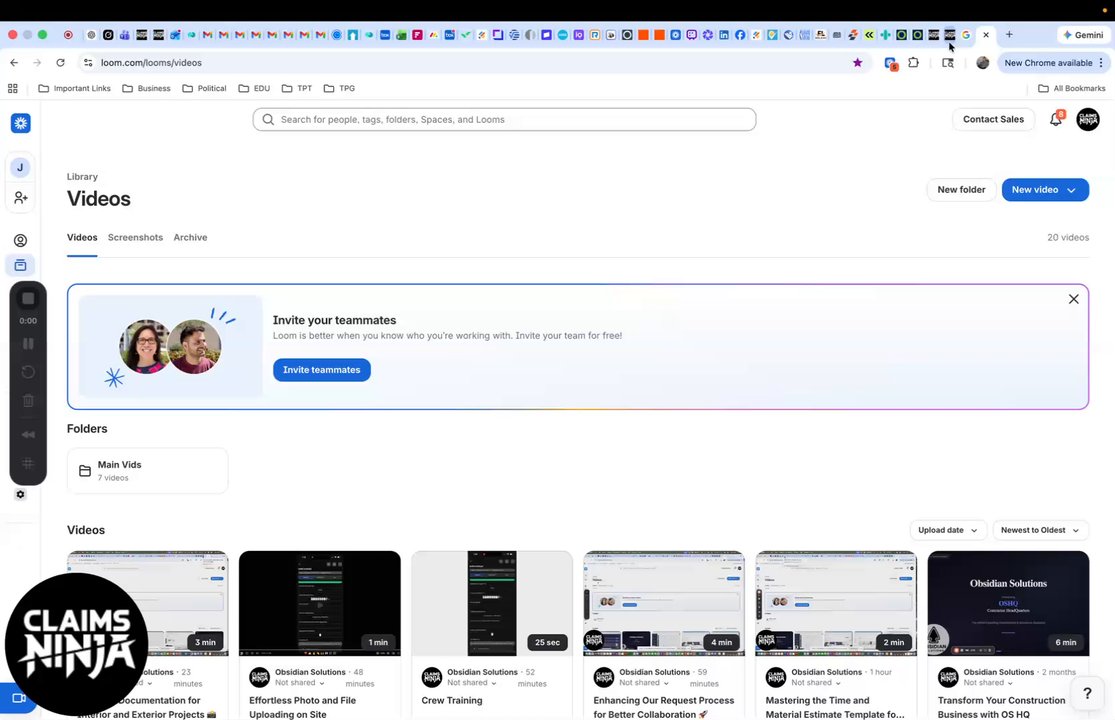
Task: Switch to the Archive tab
Action: click(x=190, y=237)
